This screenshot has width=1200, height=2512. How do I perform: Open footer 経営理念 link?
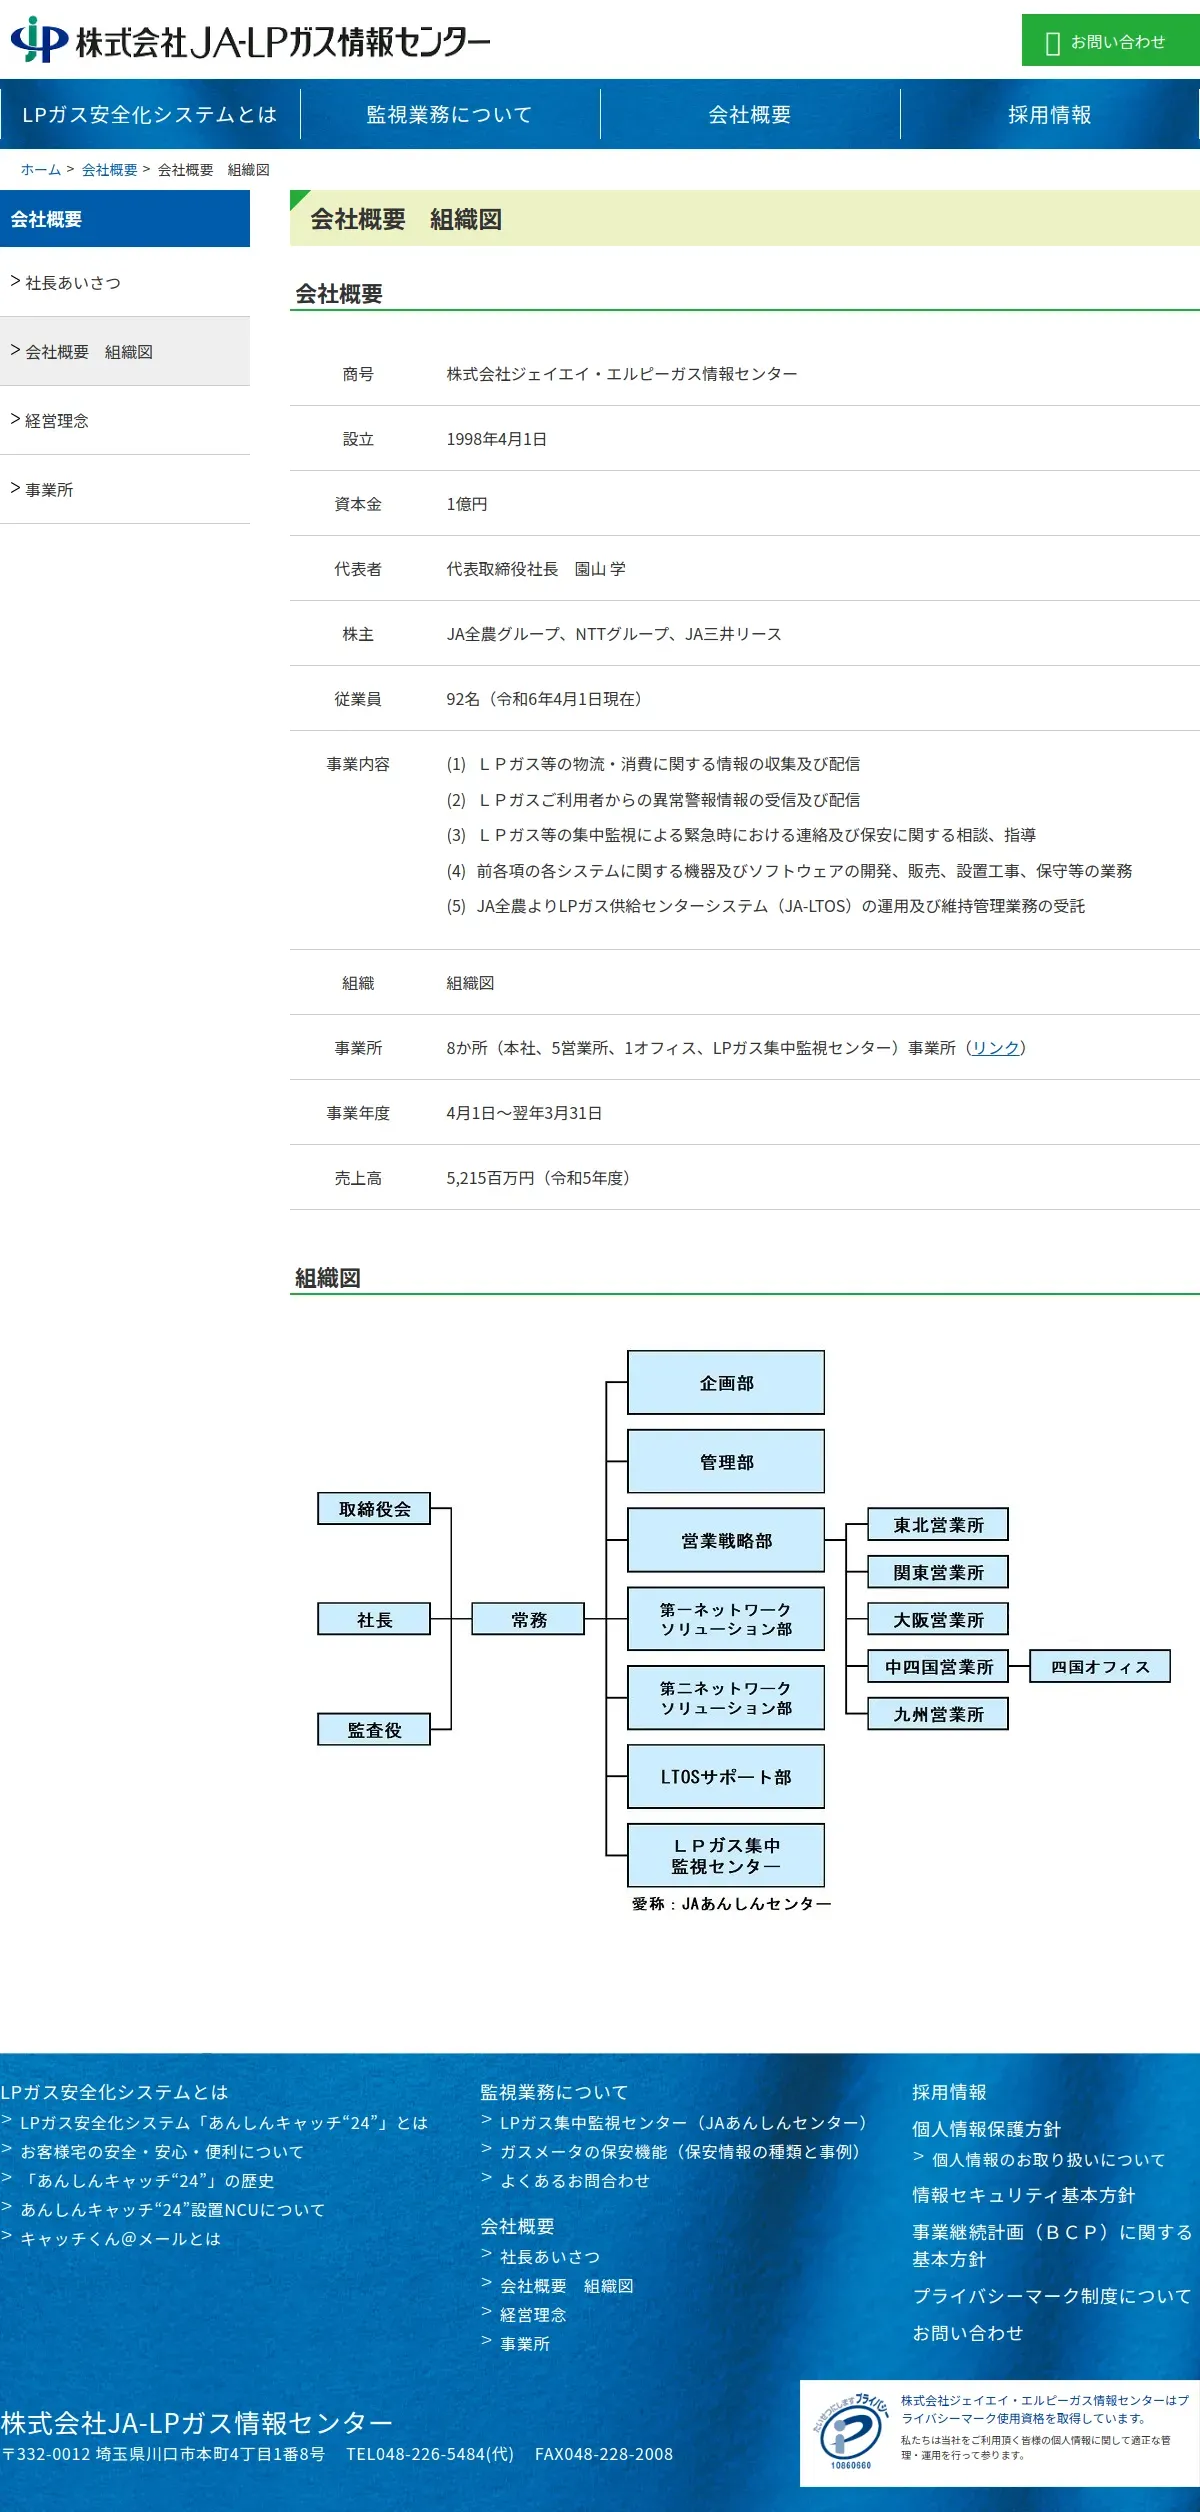(x=533, y=2314)
